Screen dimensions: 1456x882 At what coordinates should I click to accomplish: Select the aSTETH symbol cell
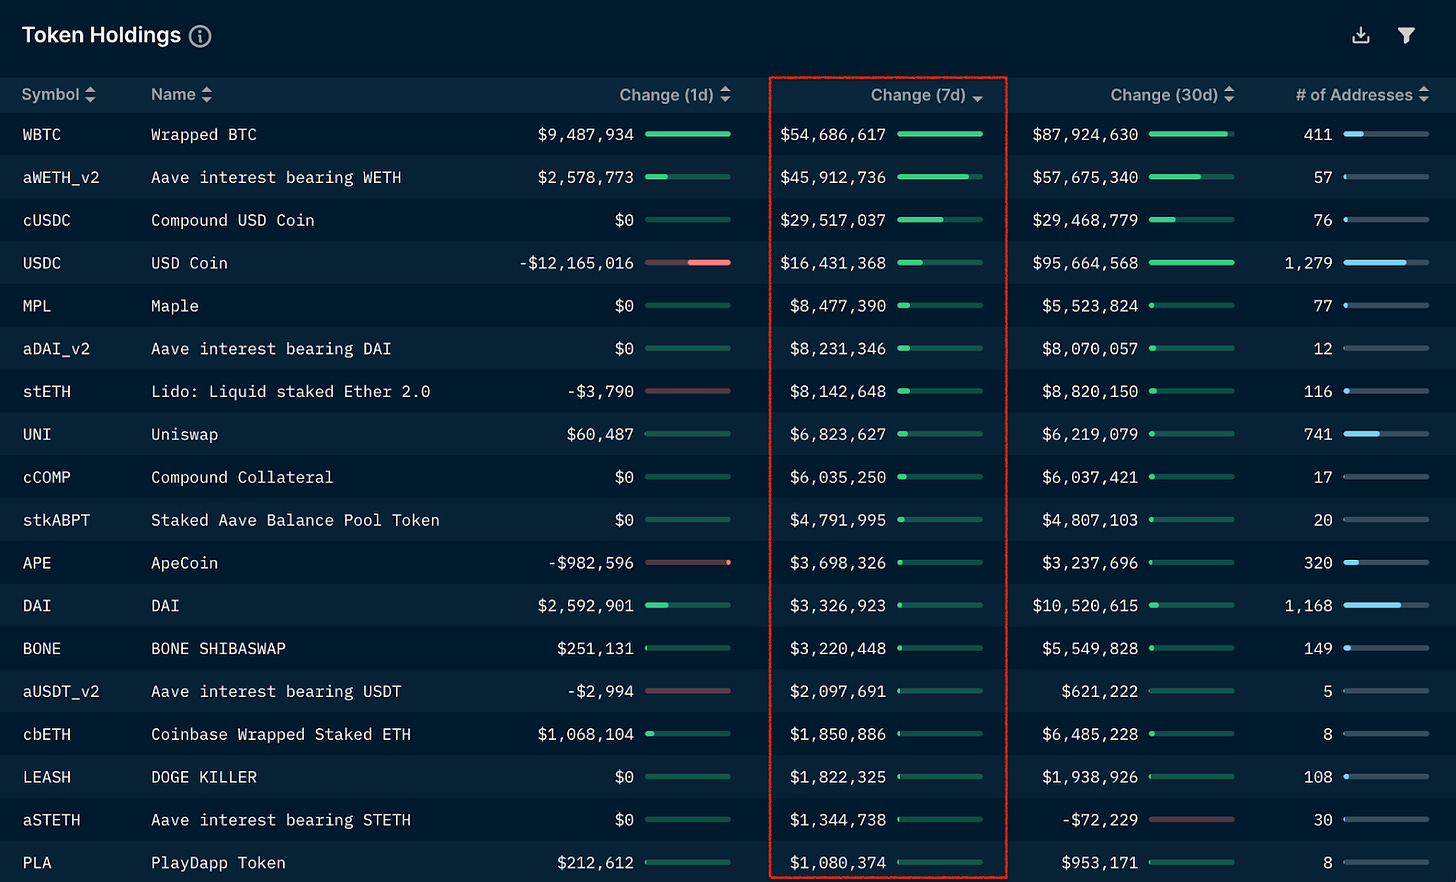point(52,820)
